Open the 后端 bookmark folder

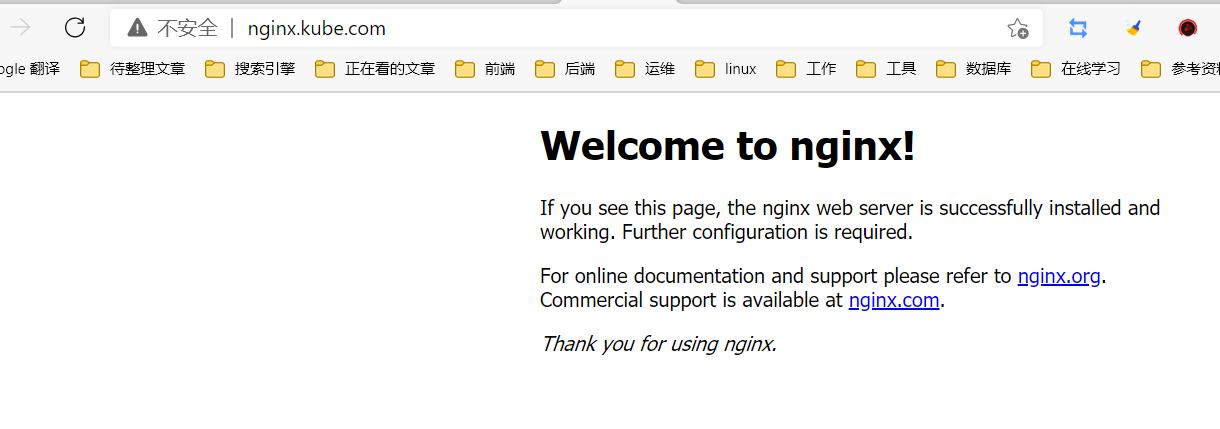[565, 69]
